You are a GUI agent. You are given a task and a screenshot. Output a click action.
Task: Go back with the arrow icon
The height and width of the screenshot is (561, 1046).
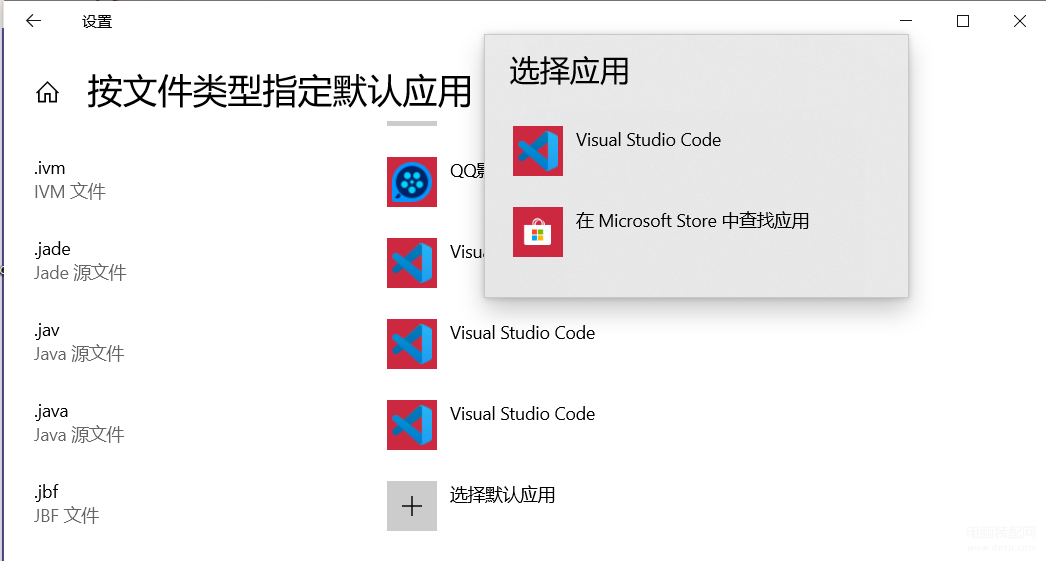point(33,21)
